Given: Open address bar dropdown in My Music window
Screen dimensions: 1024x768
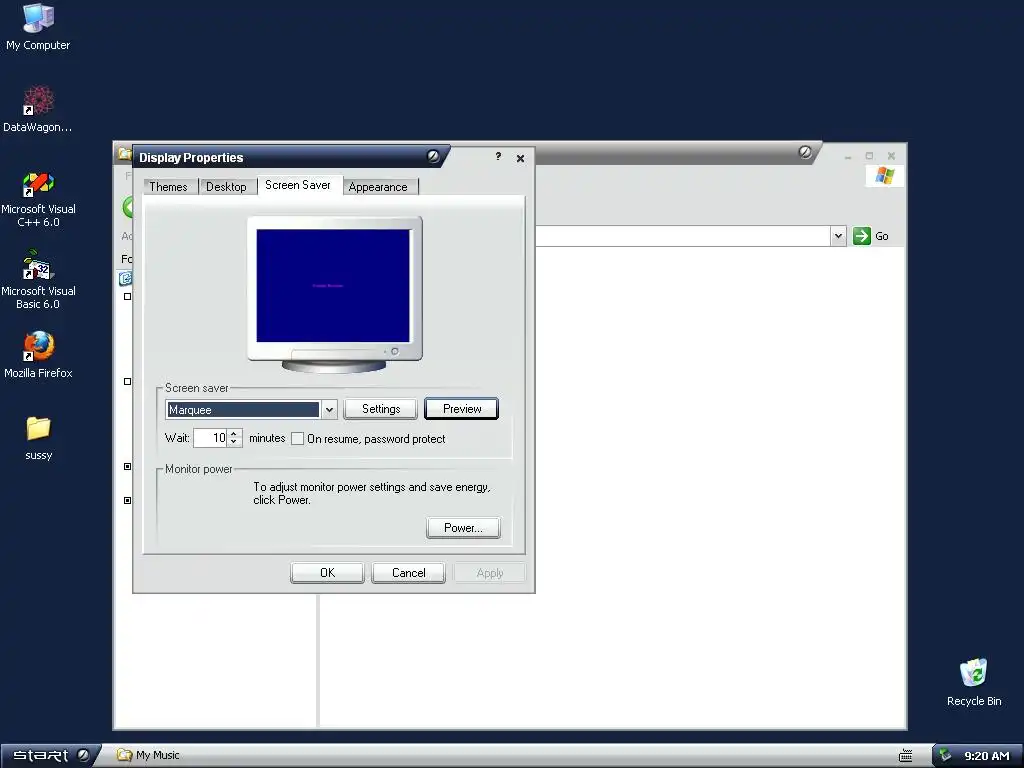Looking at the screenshot, I should [839, 236].
